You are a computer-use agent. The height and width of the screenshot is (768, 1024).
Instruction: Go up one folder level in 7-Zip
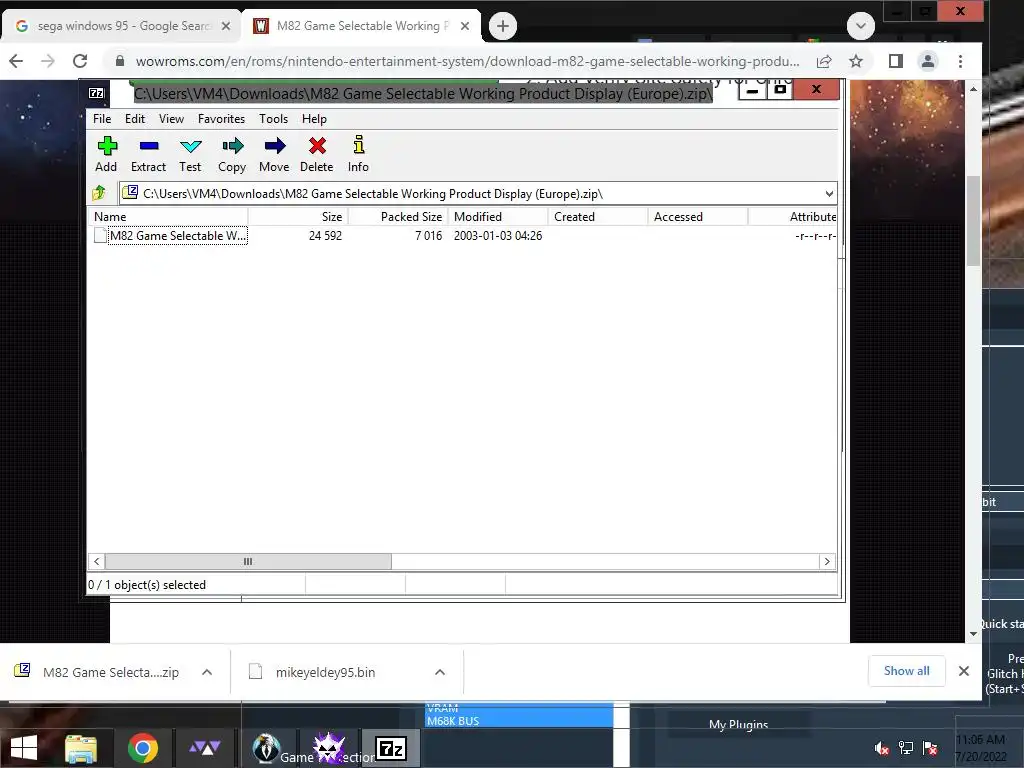pos(99,193)
